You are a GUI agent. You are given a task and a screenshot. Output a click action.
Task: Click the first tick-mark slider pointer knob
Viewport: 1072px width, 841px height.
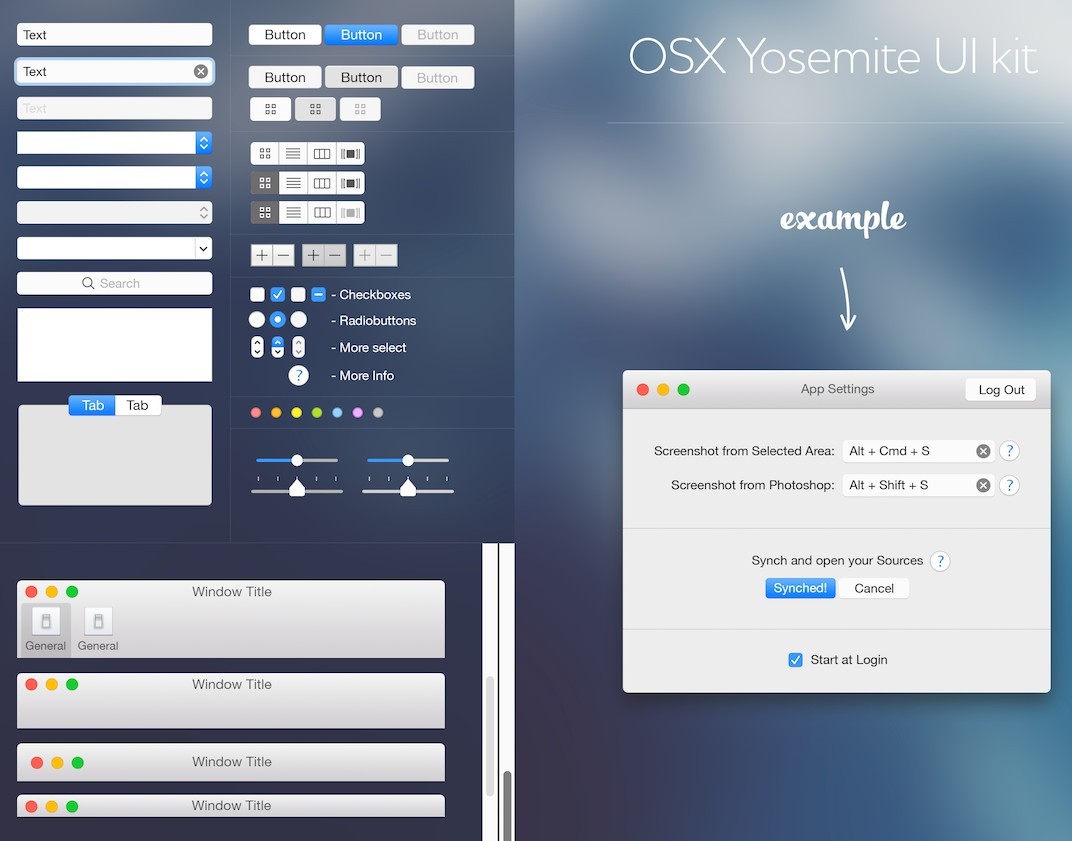[x=297, y=487]
